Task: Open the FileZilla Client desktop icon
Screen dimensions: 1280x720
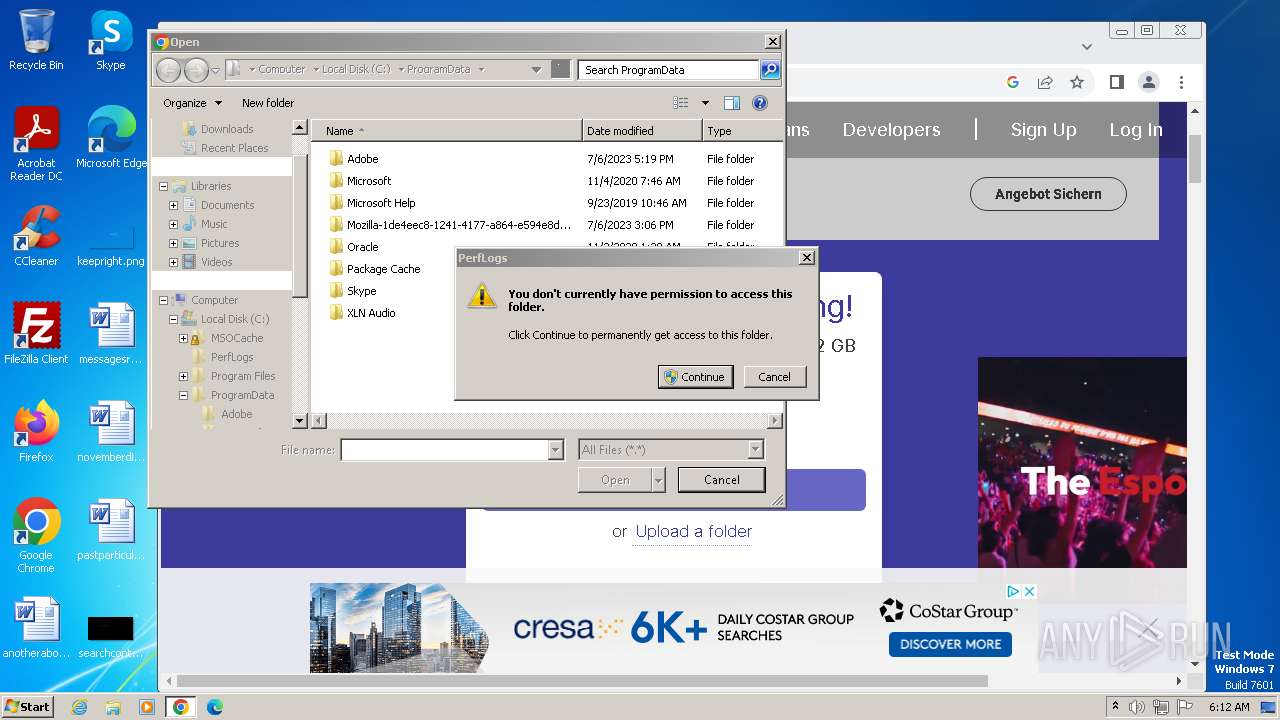Action: point(36,334)
